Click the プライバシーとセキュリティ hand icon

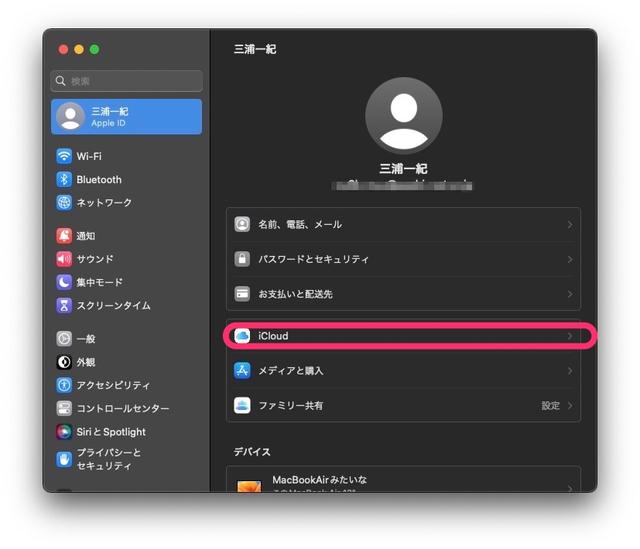(x=64, y=459)
